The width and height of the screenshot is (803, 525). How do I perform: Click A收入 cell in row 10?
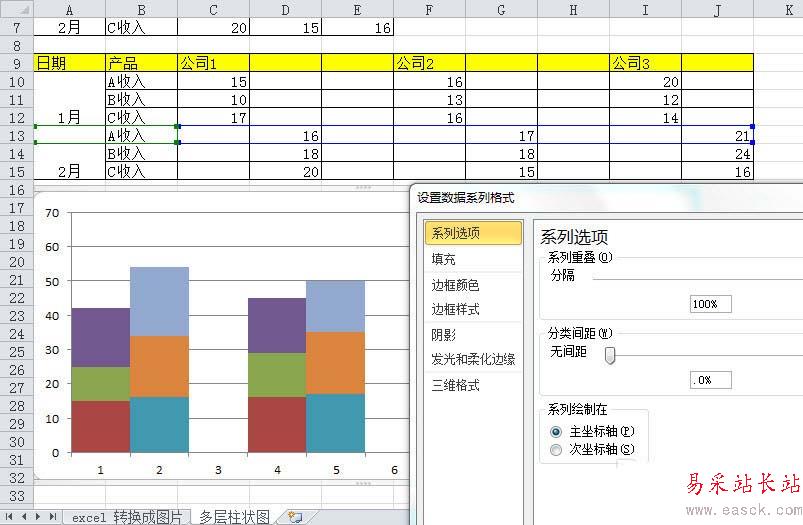pyautogui.click(x=141, y=81)
